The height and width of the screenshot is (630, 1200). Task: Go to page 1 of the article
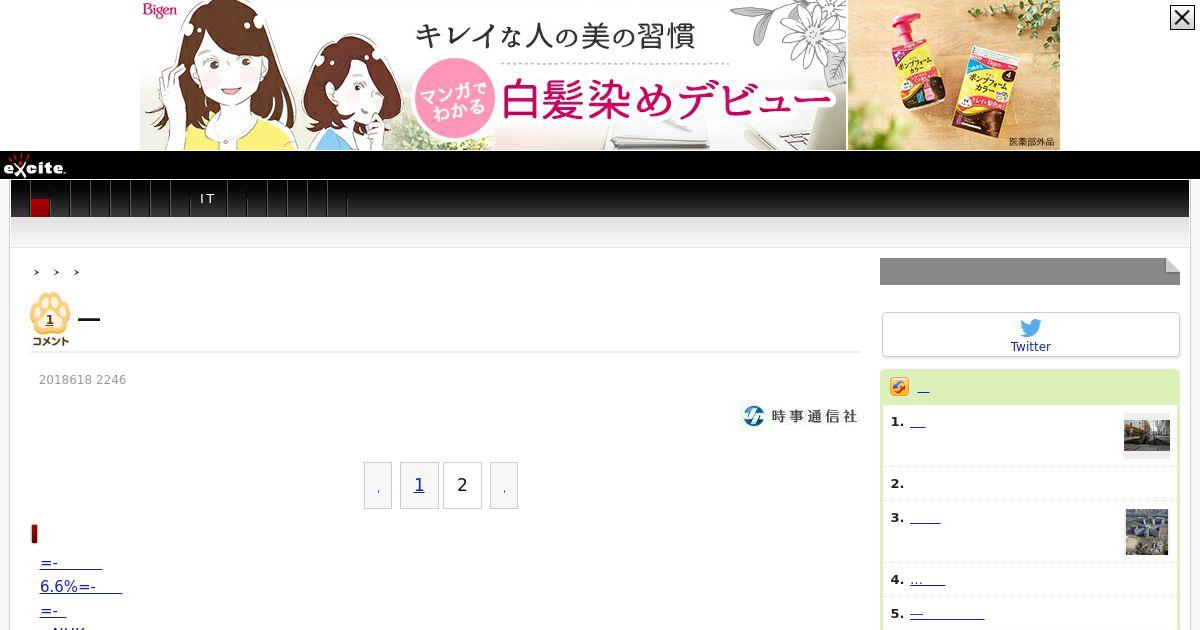[x=419, y=485]
